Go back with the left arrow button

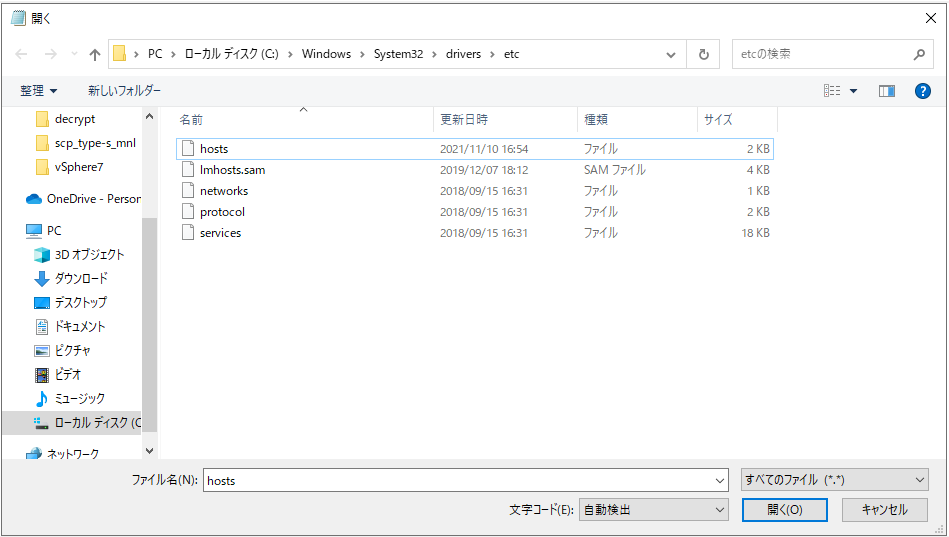click(x=21, y=54)
